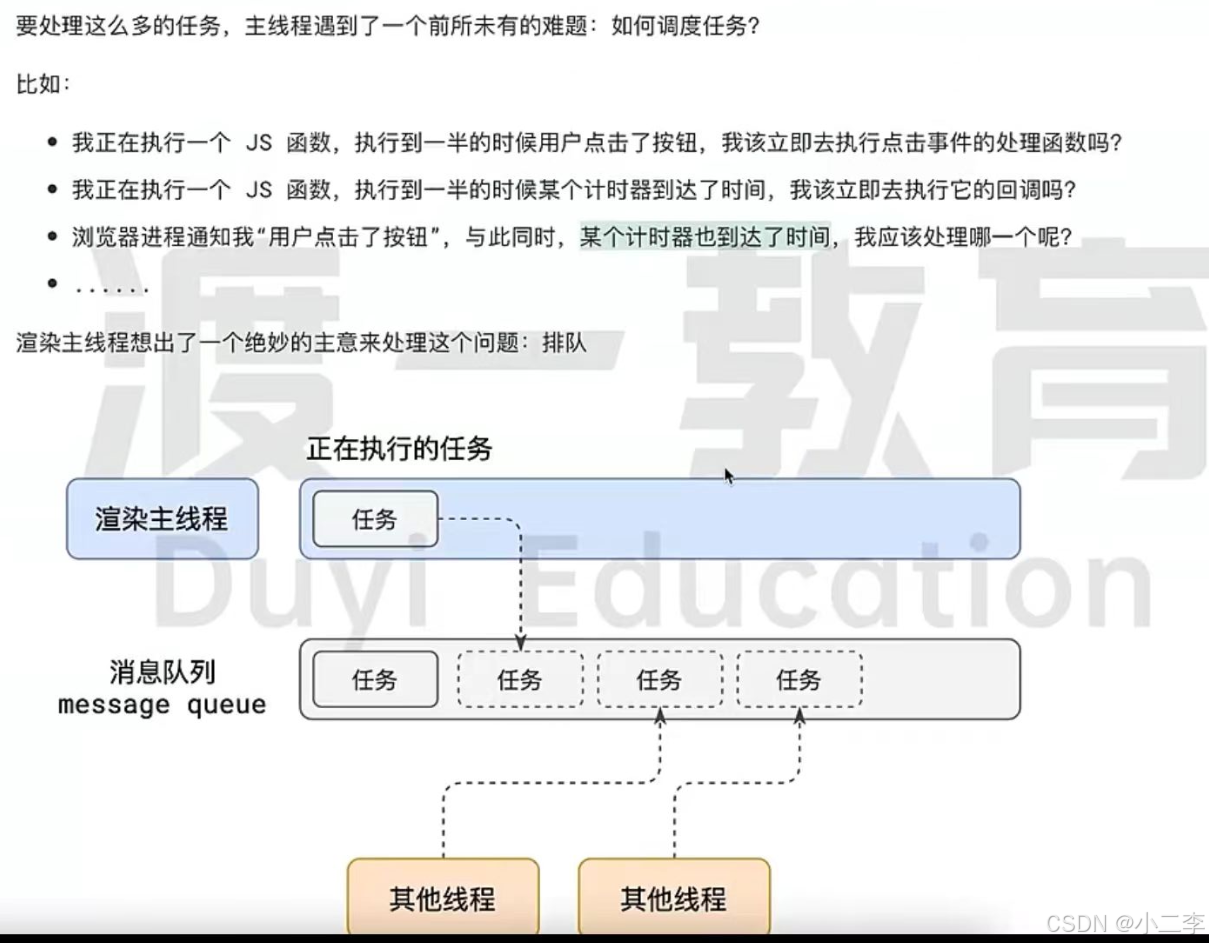Click the bullet about 执行点击事件的处理函数
This screenshot has width=1209, height=943.
[x=596, y=142]
